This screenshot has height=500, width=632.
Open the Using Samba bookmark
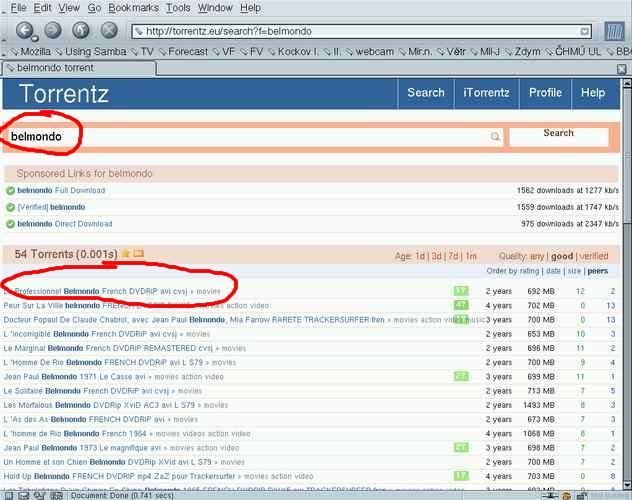click(x=91, y=52)
